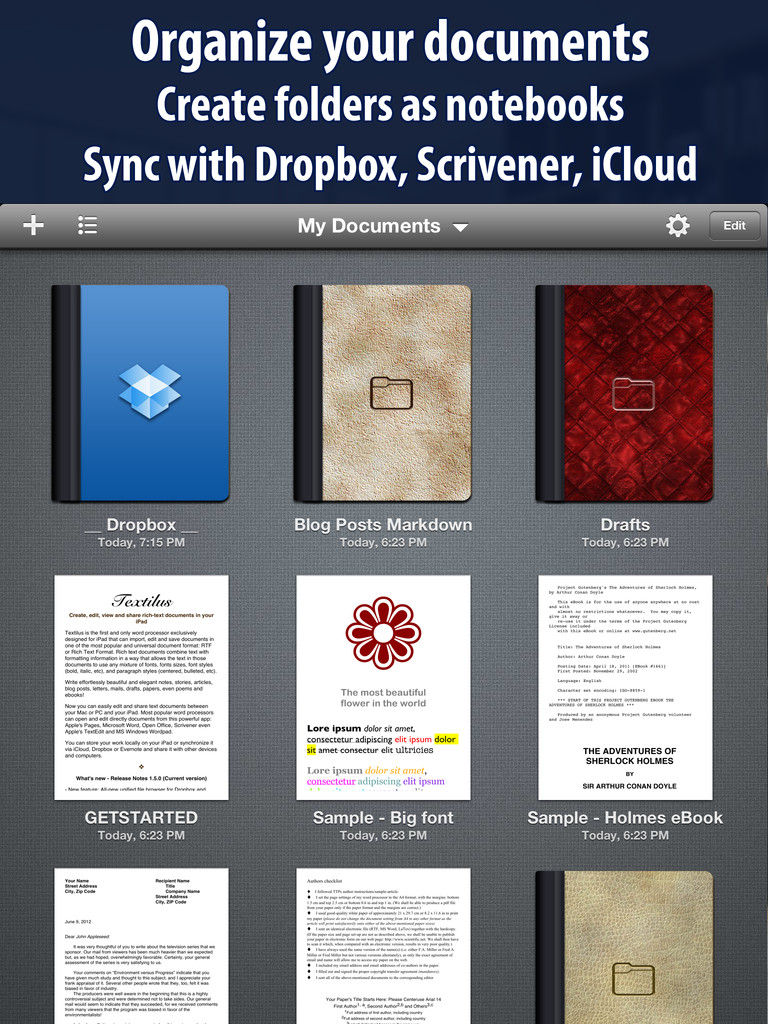The width and height of the screenshot is (768, 1024).
Task: Switch to list view icon
Action: (88, 226)
